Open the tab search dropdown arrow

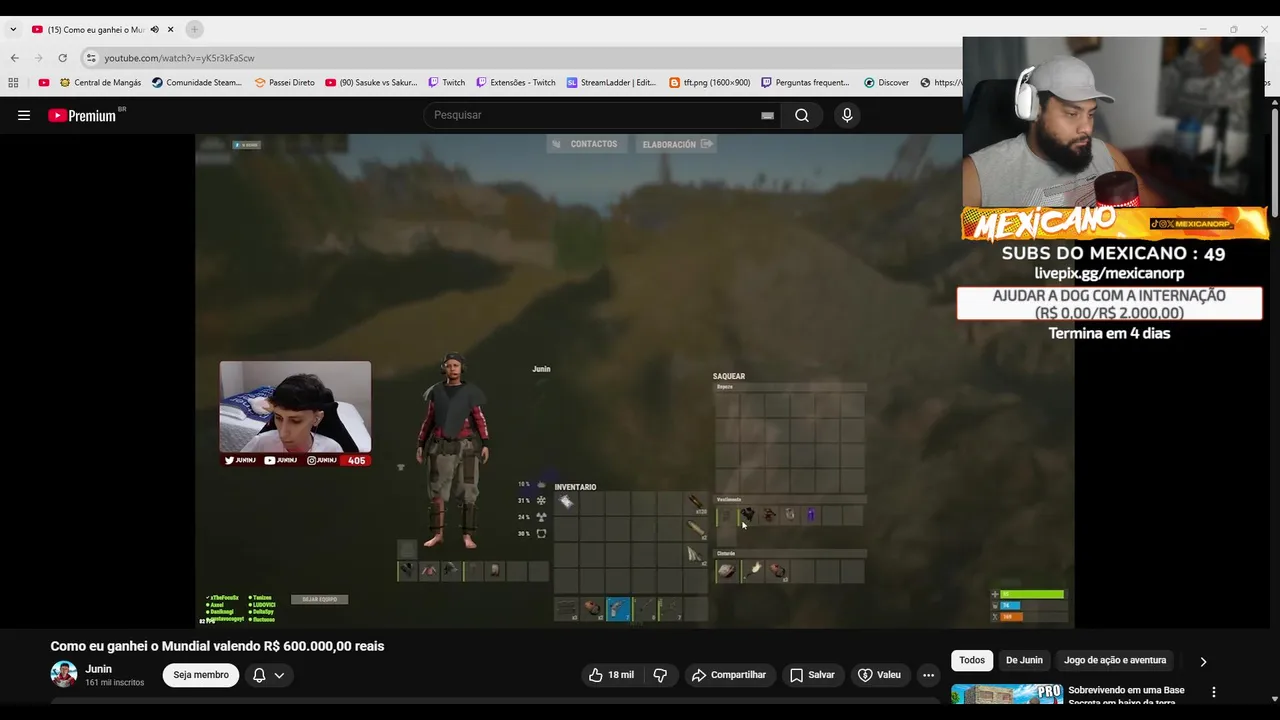pyautogui.click(x=13, y=30)
